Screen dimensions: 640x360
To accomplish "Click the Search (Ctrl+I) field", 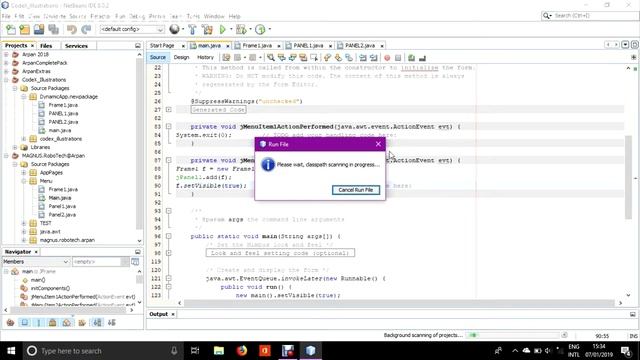I will [589, 16].
